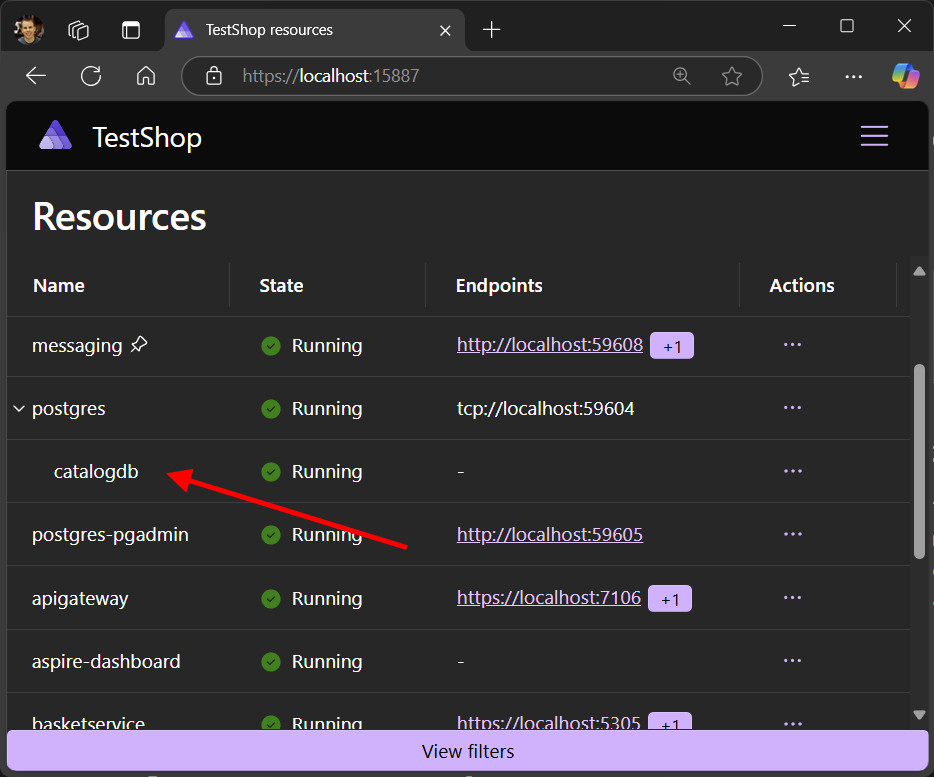Open the actions menu for postgres
This screenshot has width=934, height=777.
(x=792, y=408)
